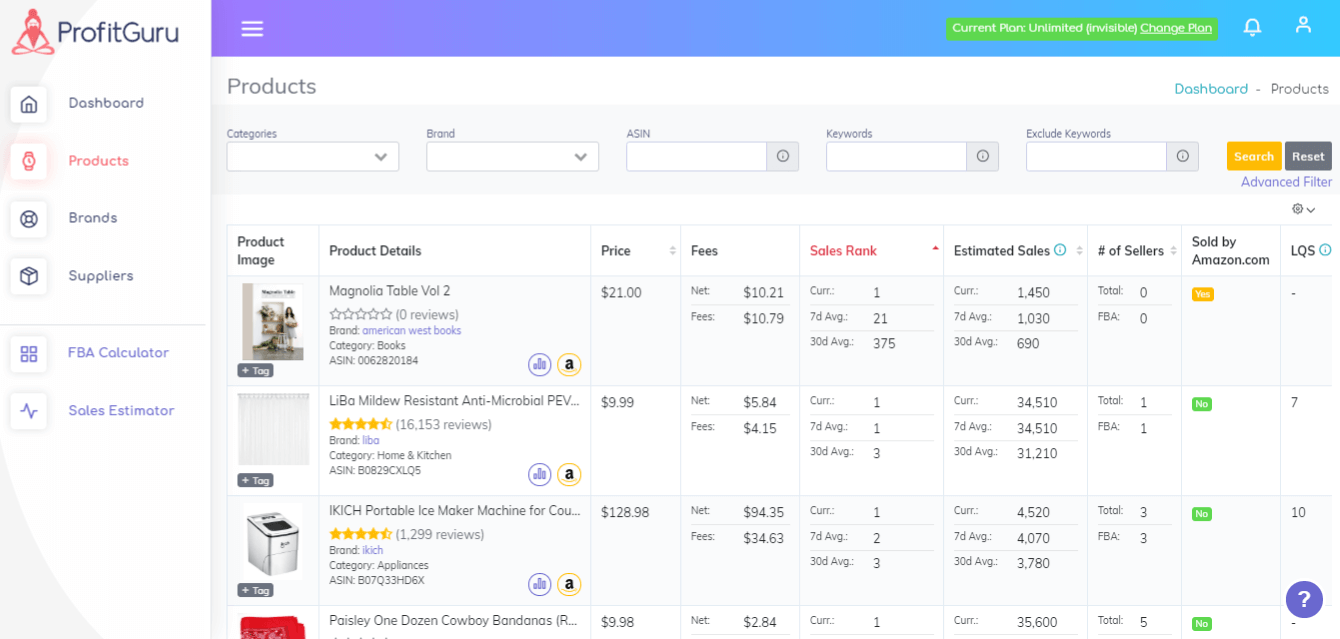The image size is (1340, 639).
Task: Open FBA Calculator in sidebar
Action: pyautogui.click(x=118, y=353)
